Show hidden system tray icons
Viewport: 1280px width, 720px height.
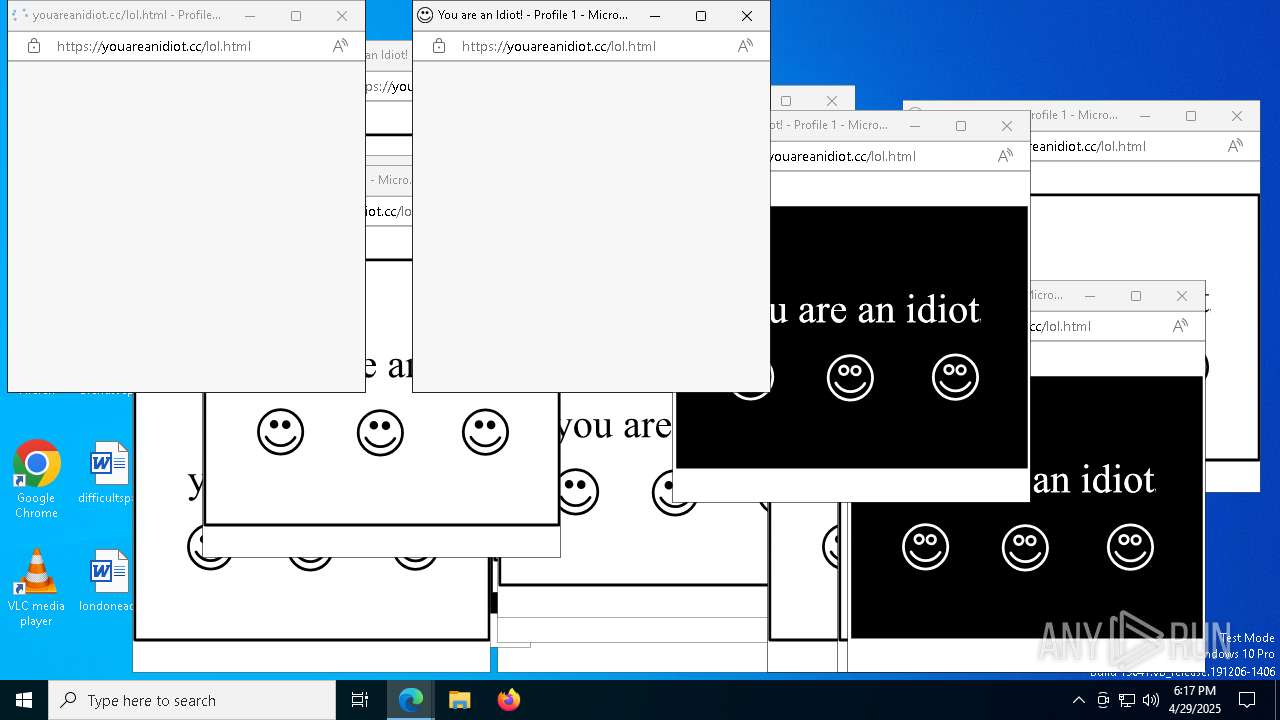click(x=1078, y=700)
